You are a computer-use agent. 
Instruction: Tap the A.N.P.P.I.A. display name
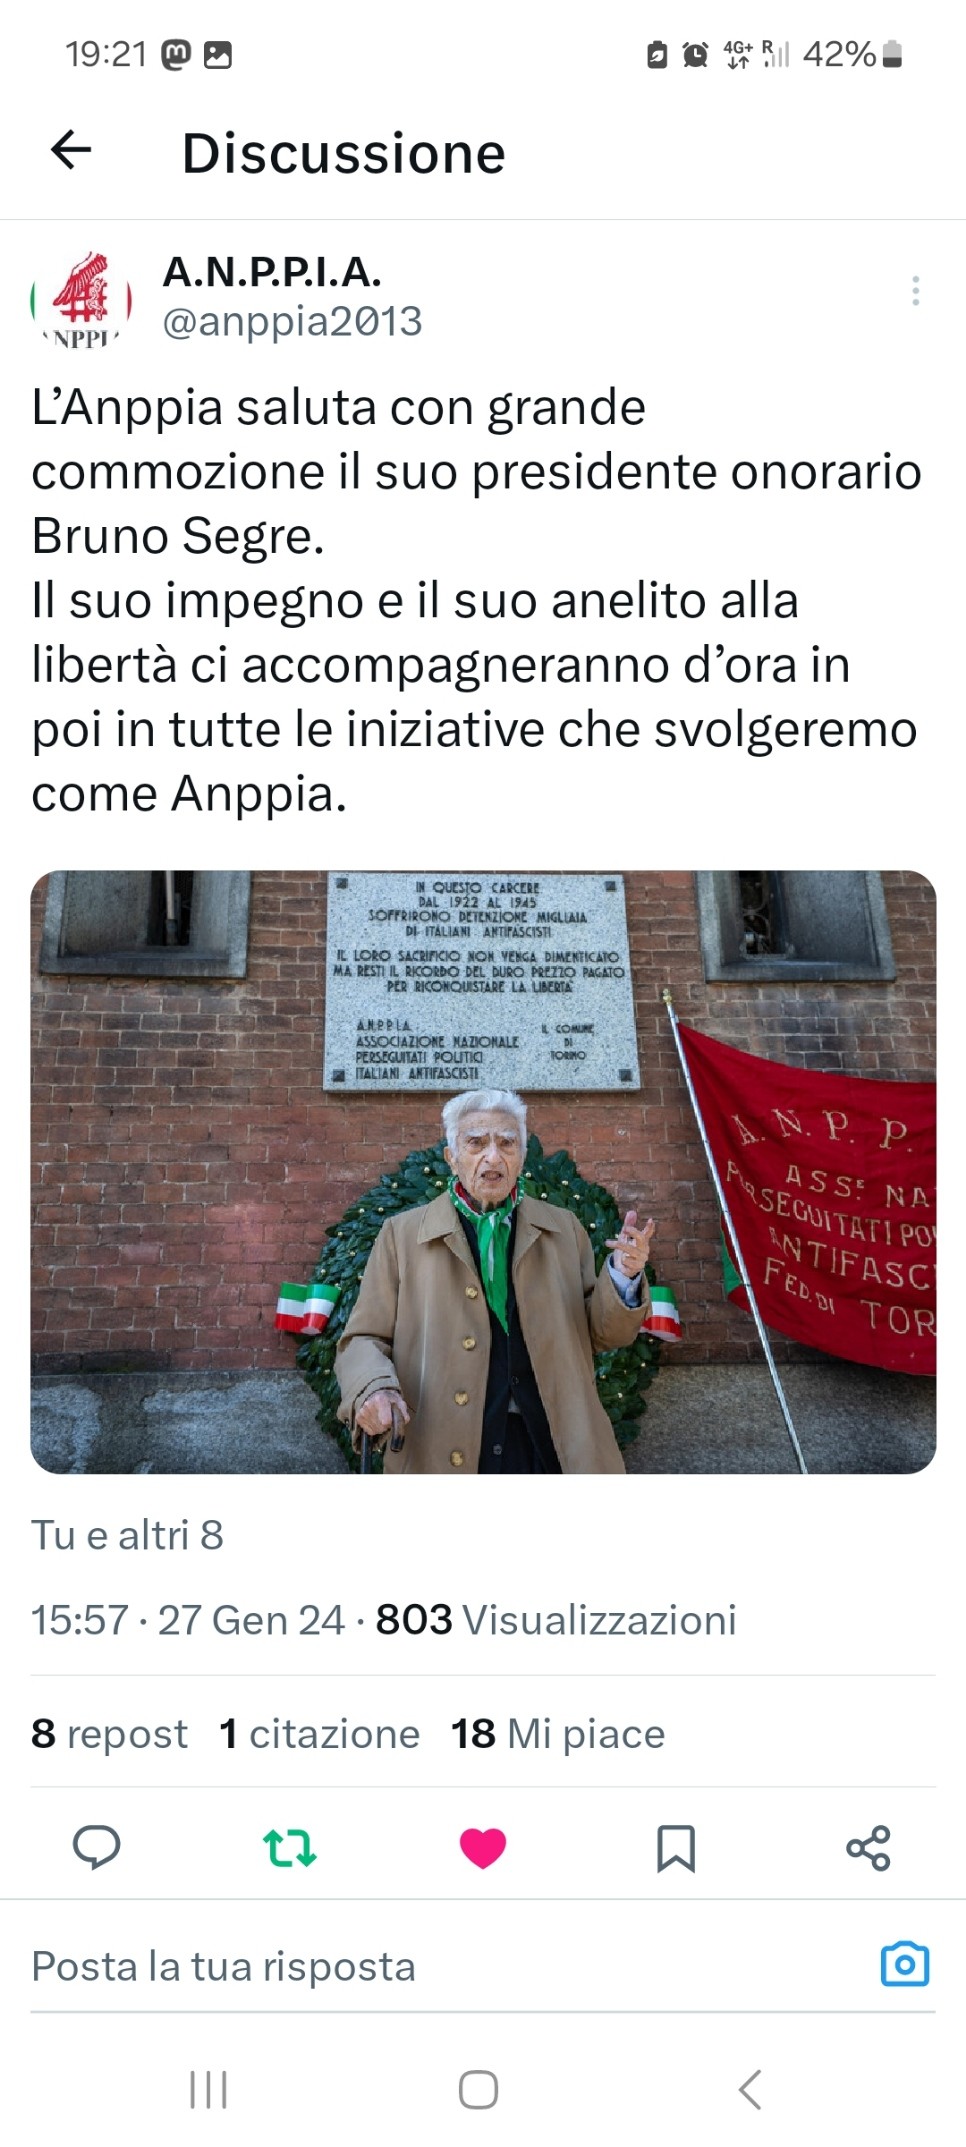coord(272,271)
